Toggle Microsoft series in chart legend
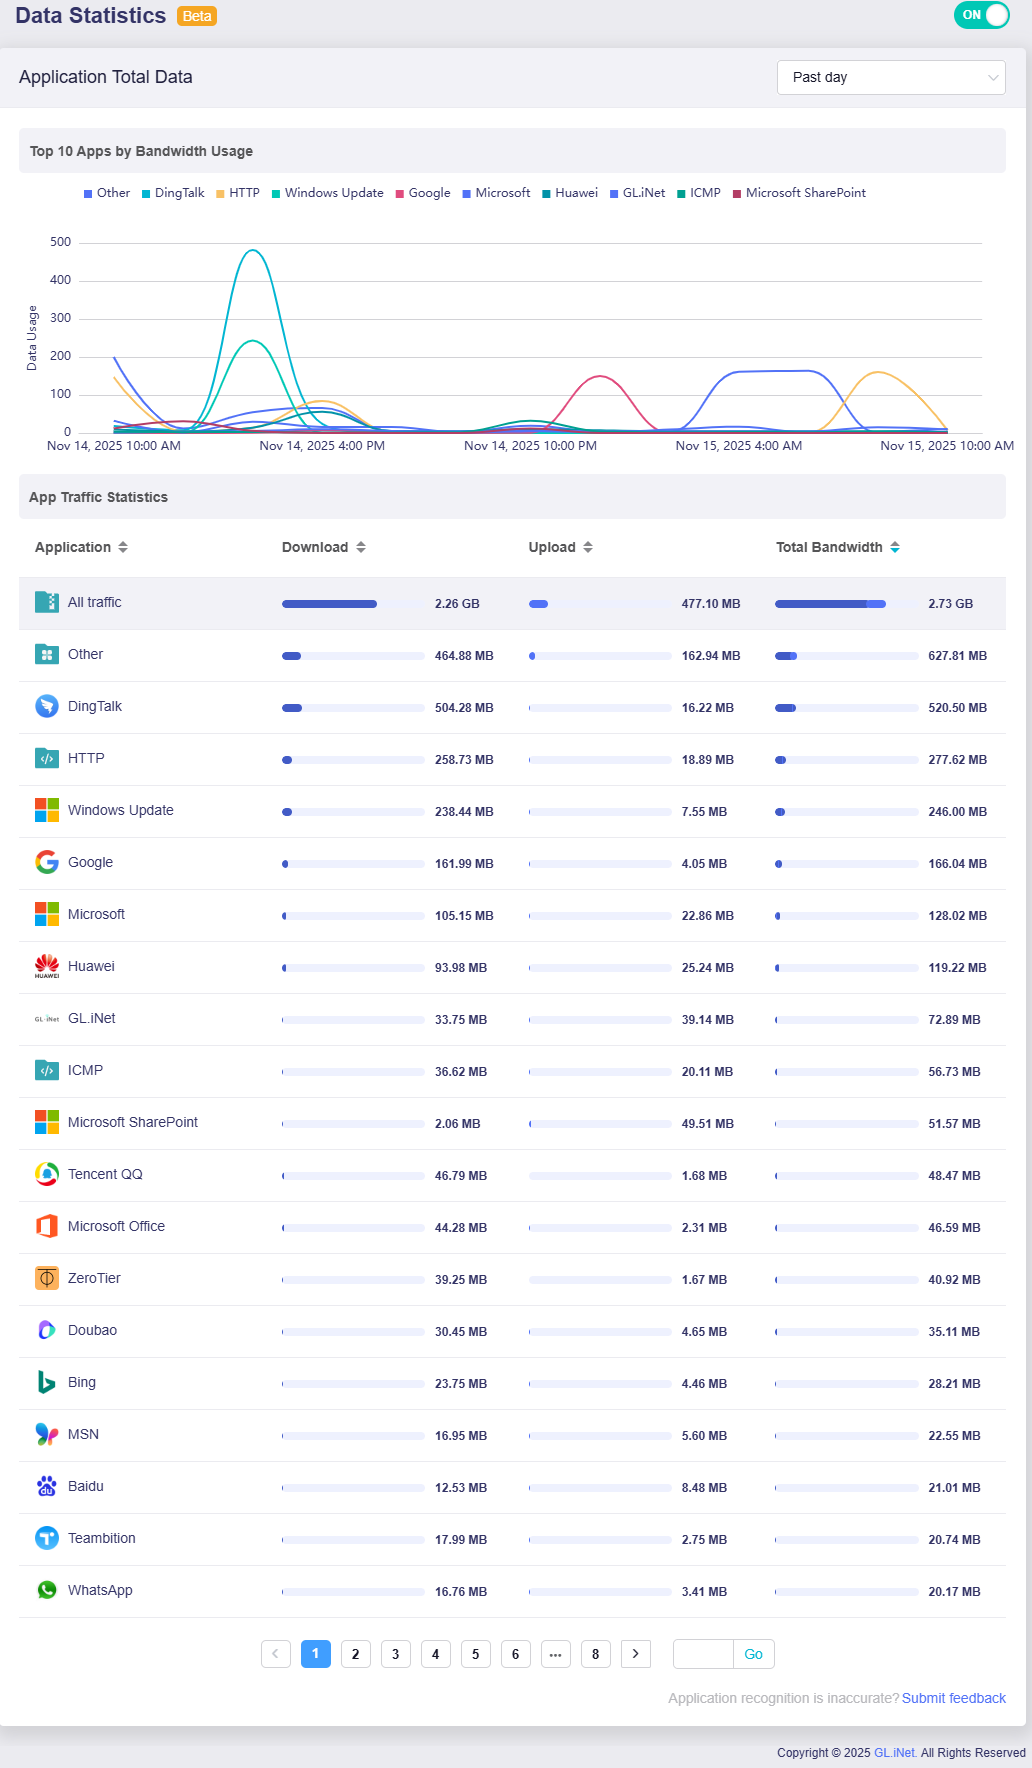 point(496,193)
